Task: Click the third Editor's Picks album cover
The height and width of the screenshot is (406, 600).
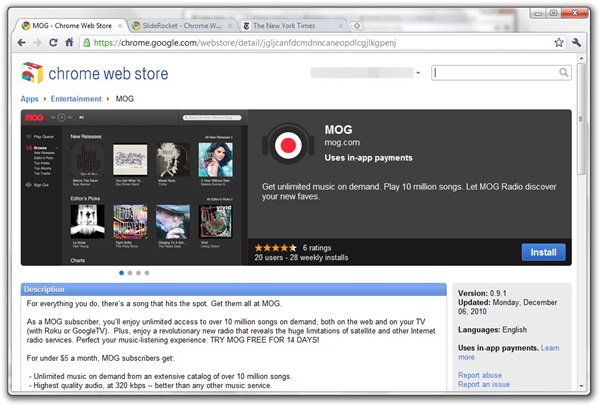Action: (x=173, y=222)
